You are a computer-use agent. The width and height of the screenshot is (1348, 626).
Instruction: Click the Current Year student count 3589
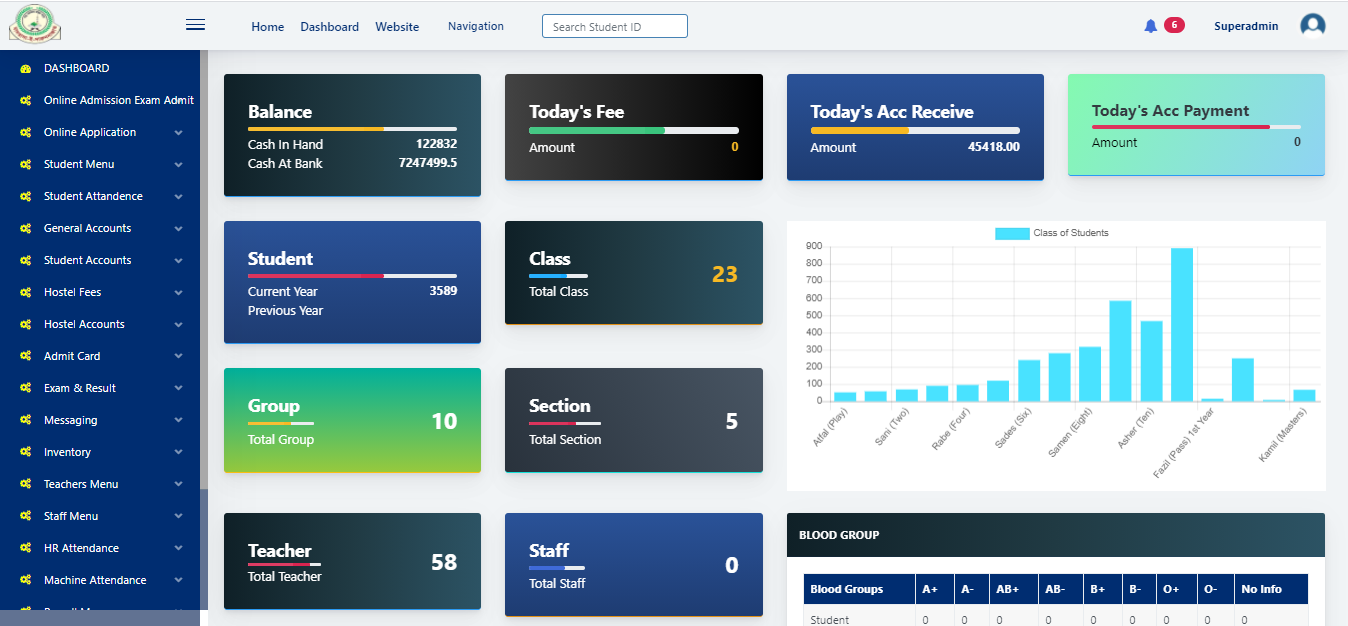(x=443, y=291)
